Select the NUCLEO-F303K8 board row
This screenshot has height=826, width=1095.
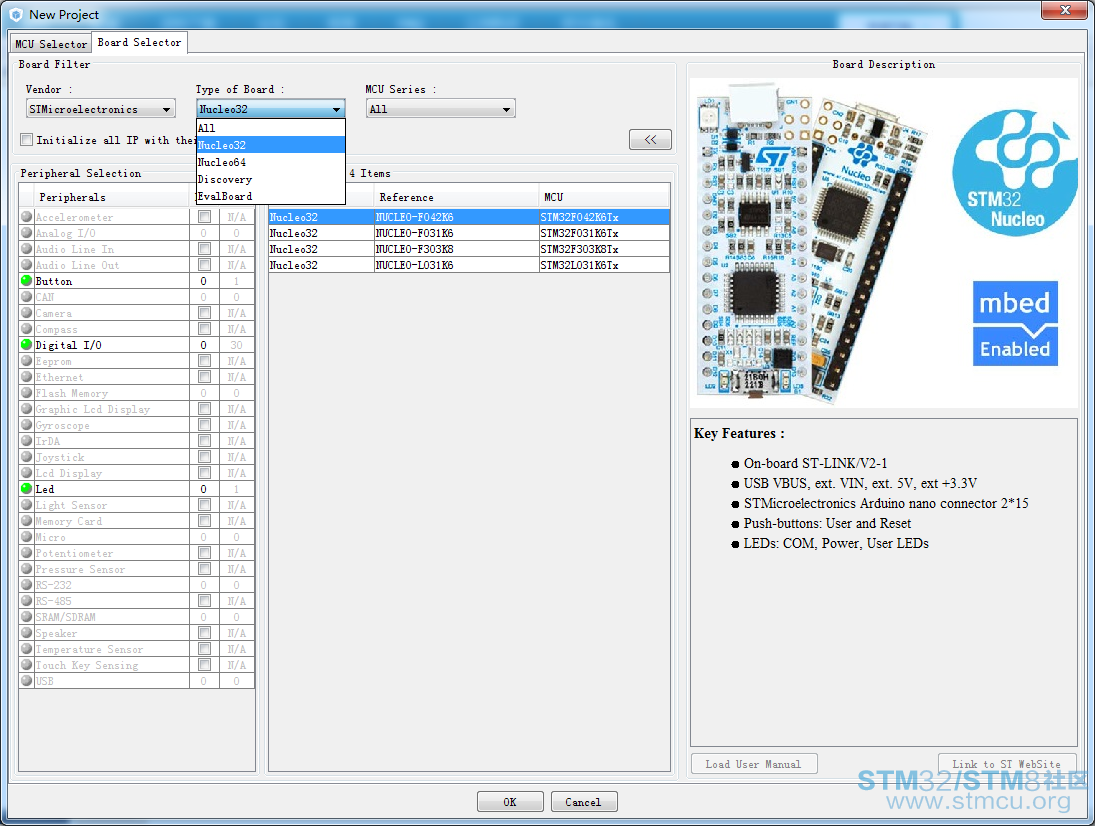(469, 249)
